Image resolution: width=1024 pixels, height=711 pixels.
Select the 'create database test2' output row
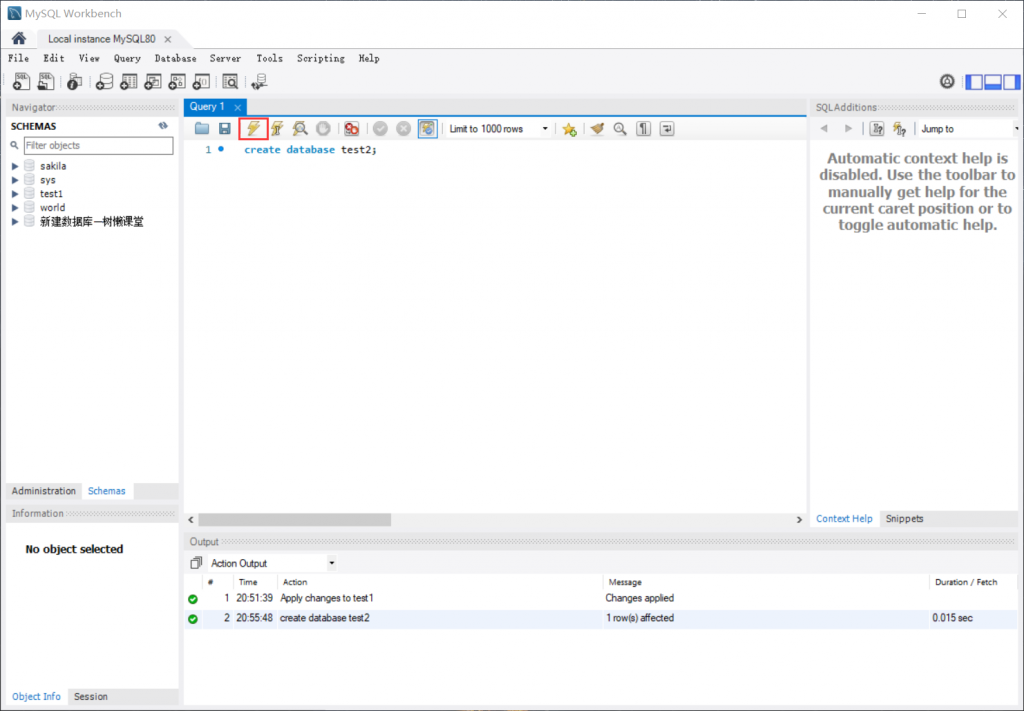[600, 618]
